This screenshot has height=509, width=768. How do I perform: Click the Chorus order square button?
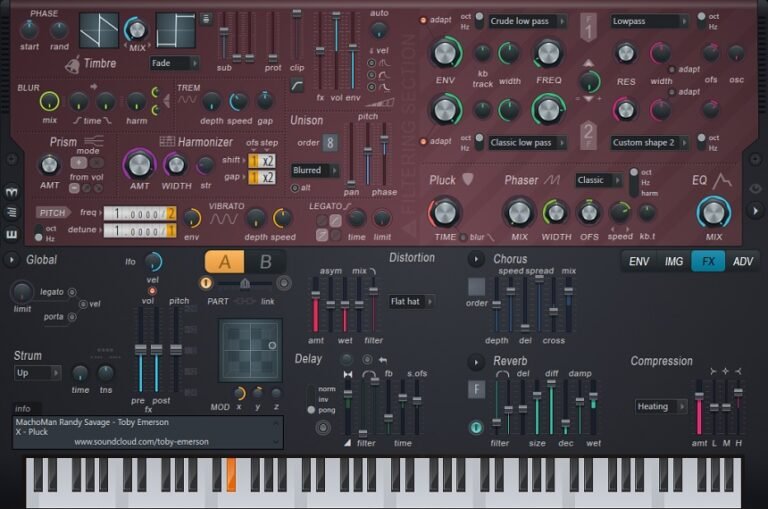(x=476, y=287)
